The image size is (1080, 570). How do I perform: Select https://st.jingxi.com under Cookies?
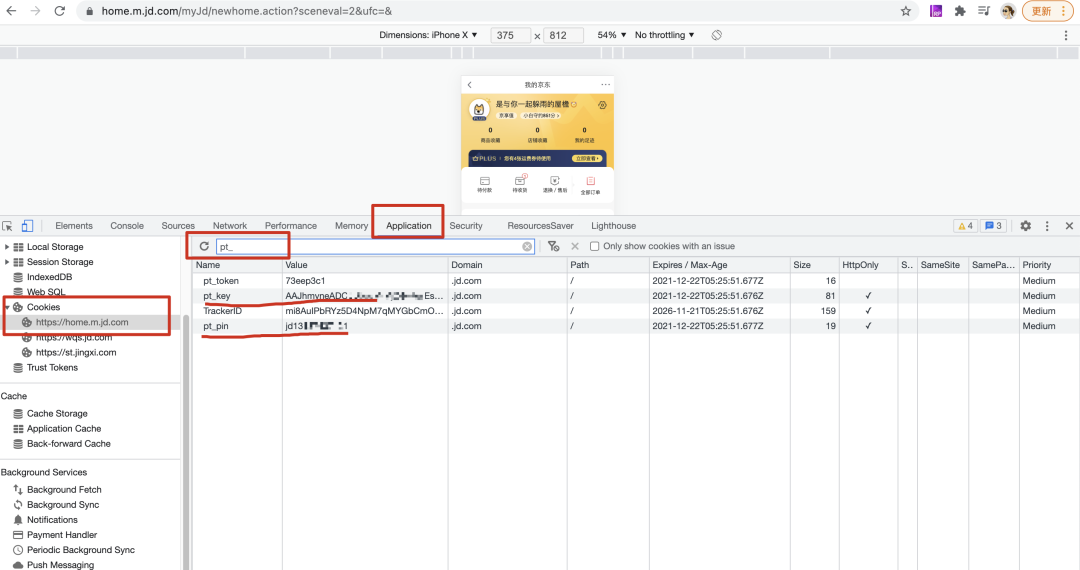(76, 352)
